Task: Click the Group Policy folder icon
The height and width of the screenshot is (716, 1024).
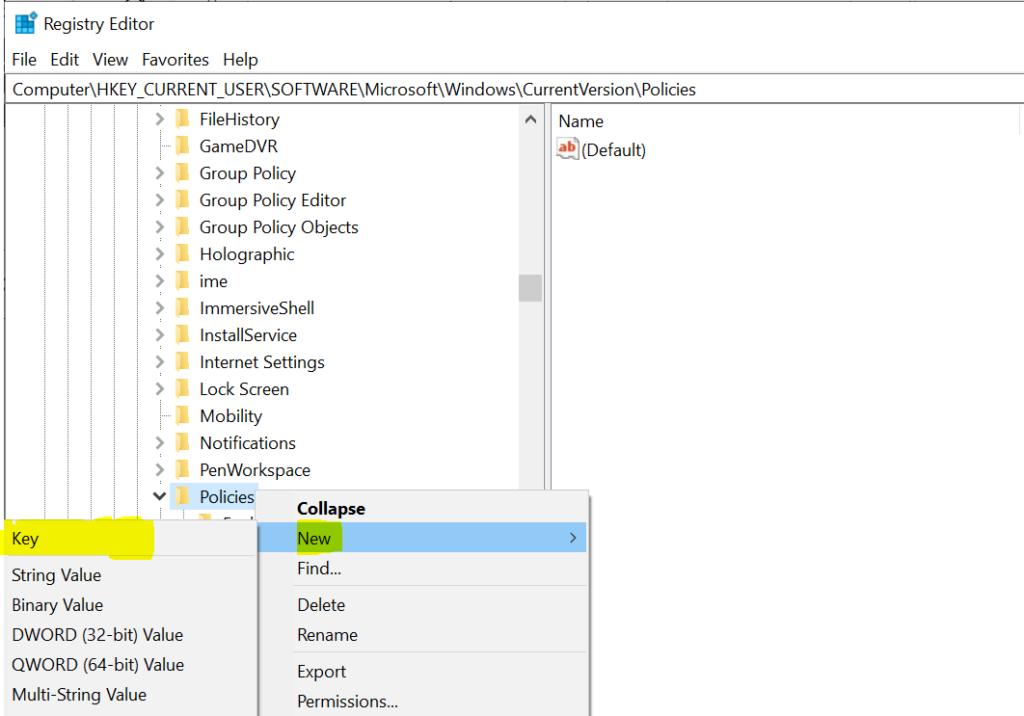Action: point(183,172)
